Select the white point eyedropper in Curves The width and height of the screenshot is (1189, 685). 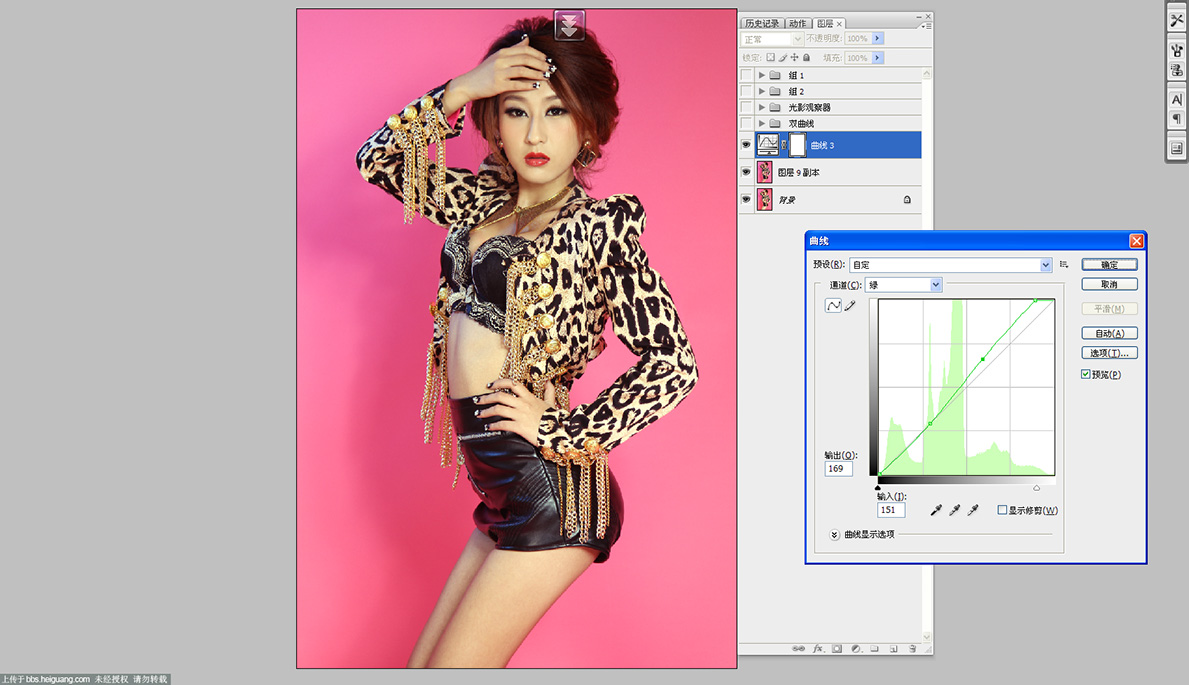pyautogui.click(x=973, y=511)
